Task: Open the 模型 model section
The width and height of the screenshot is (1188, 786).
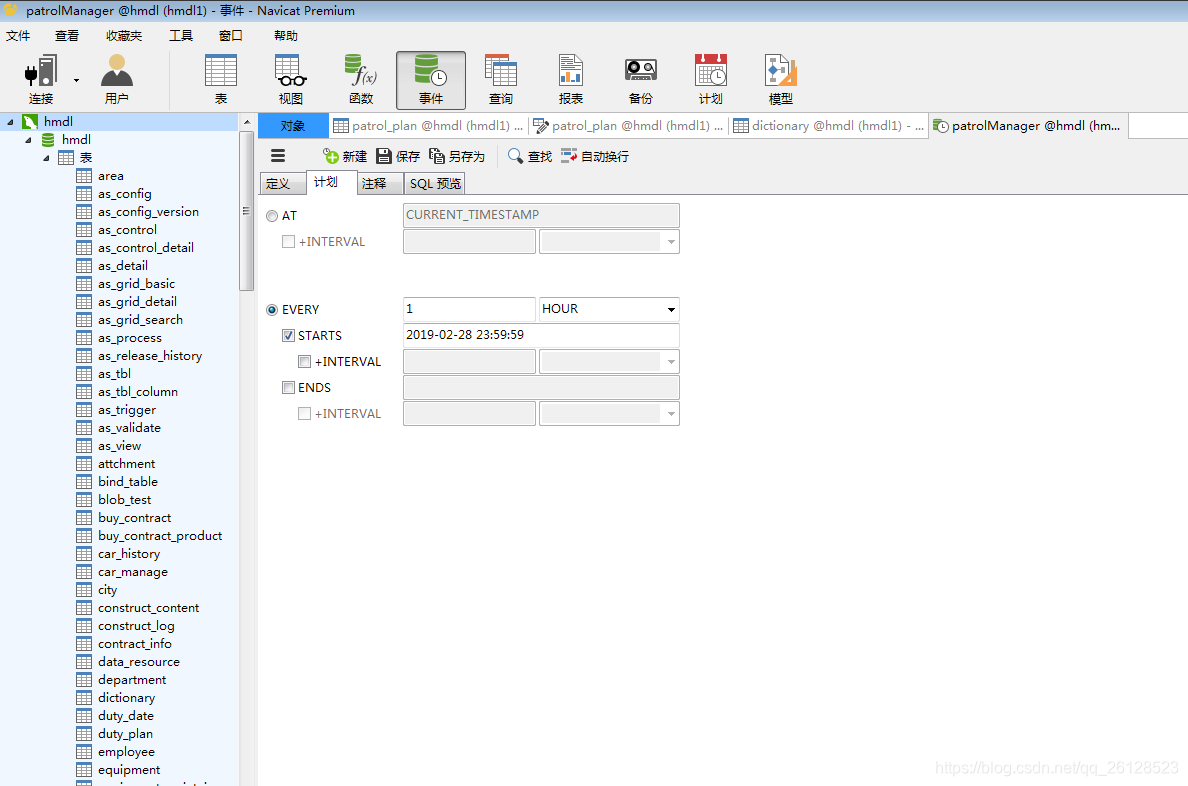Action: (780, 79)
